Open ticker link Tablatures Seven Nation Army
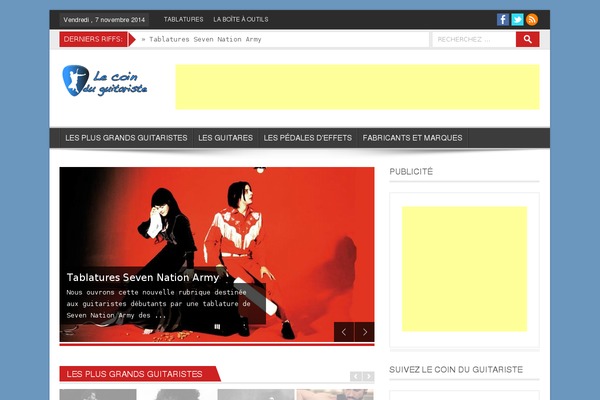600x400 pixels. tap(205, 39)
